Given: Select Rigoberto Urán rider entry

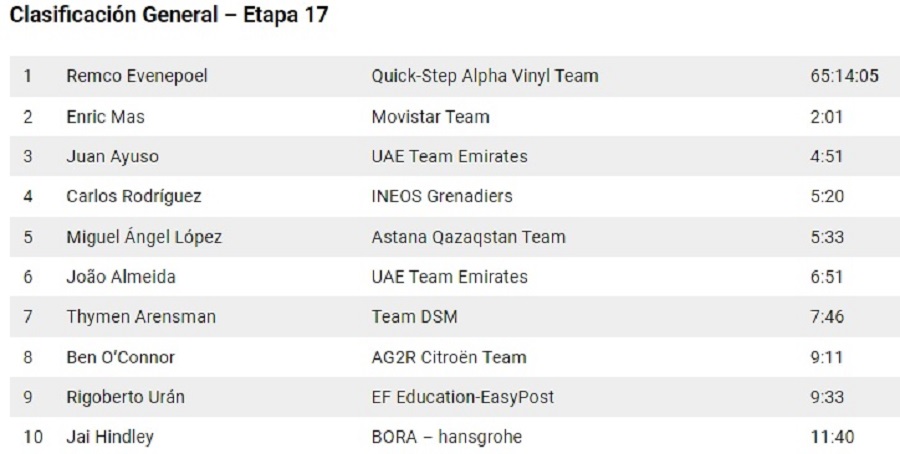Looking at the screenshot, I should pos(125,397).
